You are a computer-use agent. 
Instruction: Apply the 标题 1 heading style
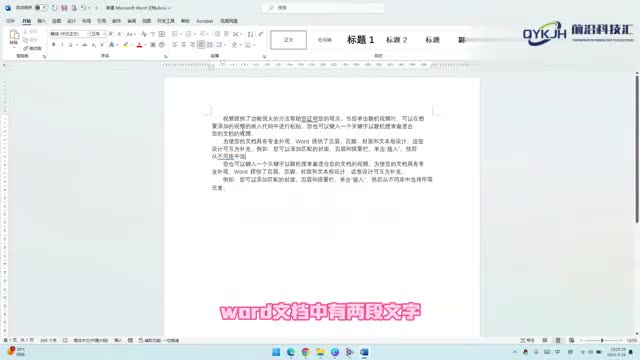click(x=360, y=40)
